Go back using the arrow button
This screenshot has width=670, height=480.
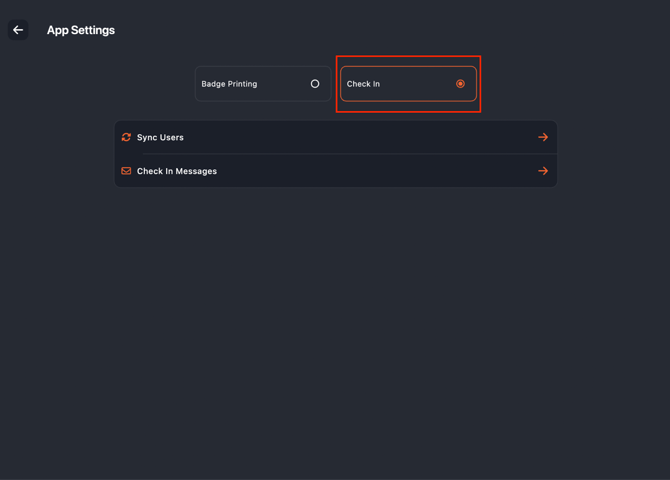(x=18, y=30)
